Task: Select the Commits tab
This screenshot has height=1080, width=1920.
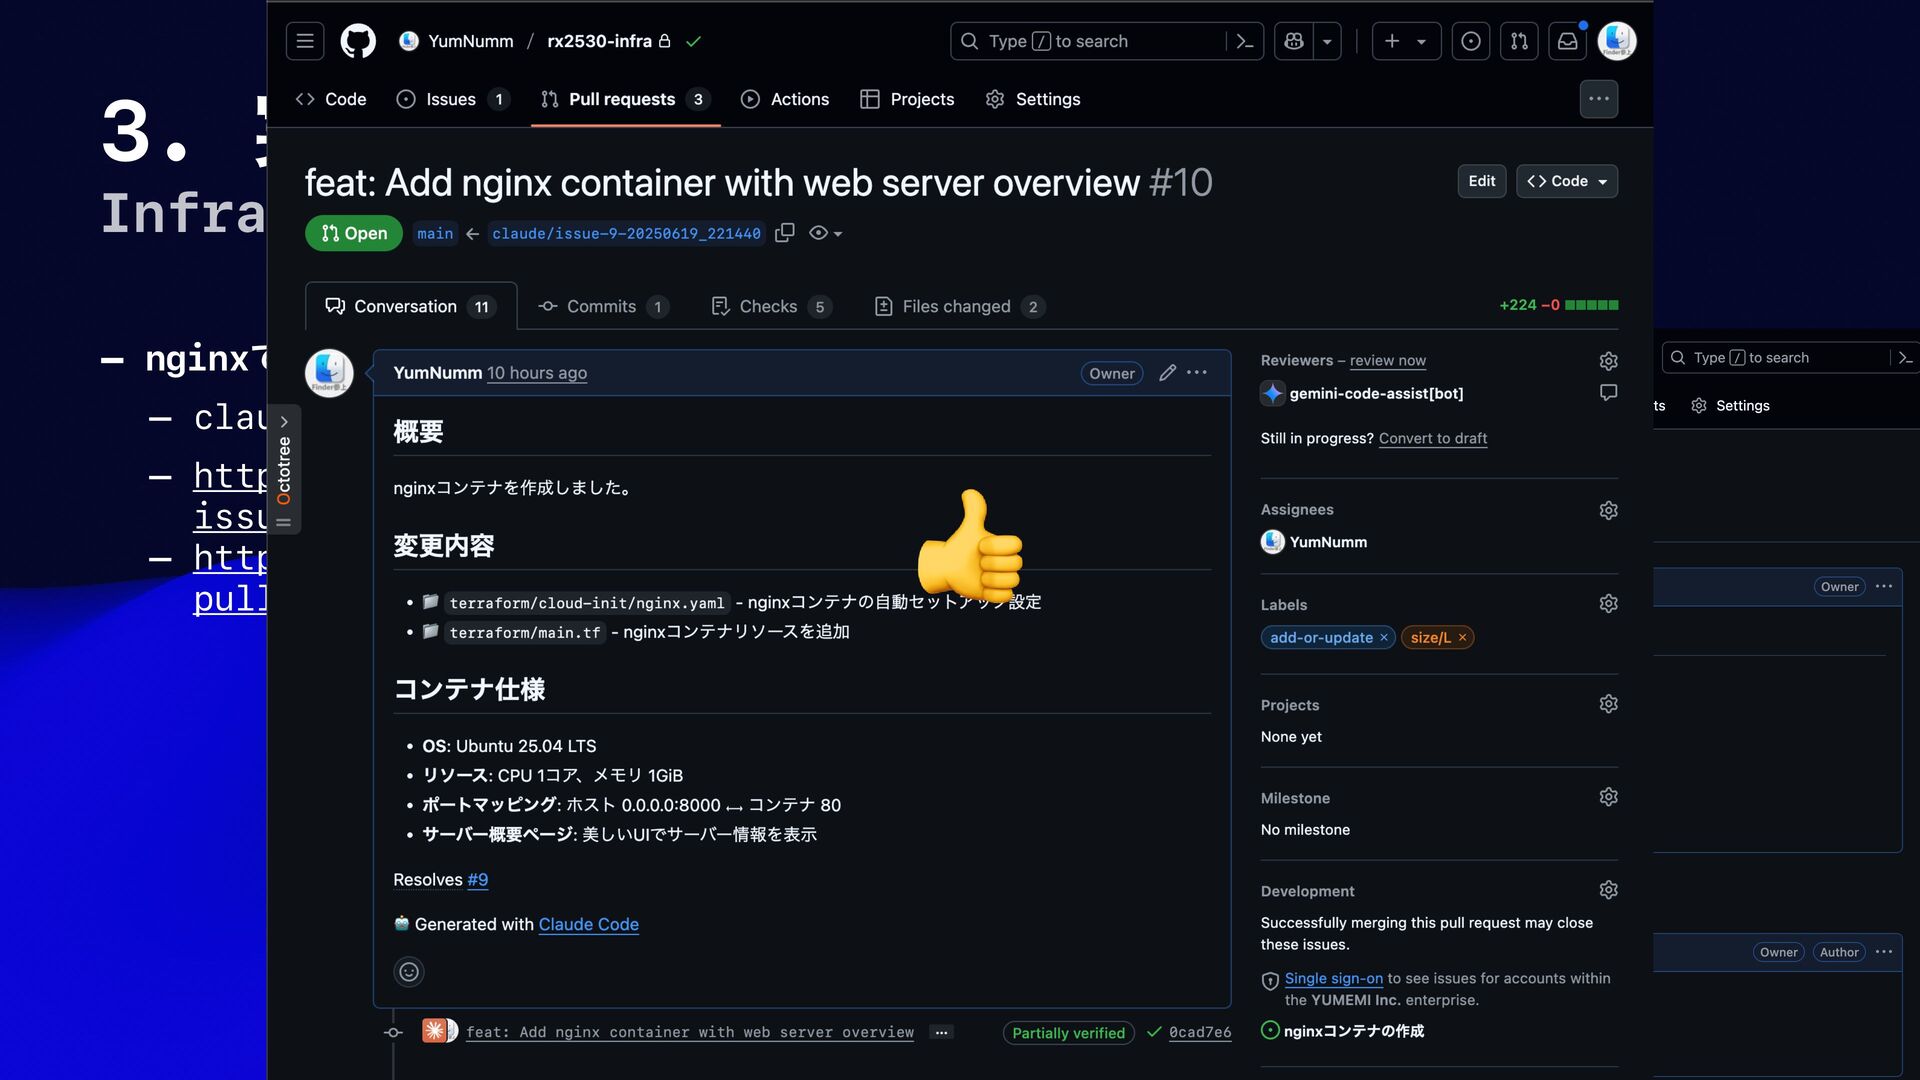Action: click(603, 306)
